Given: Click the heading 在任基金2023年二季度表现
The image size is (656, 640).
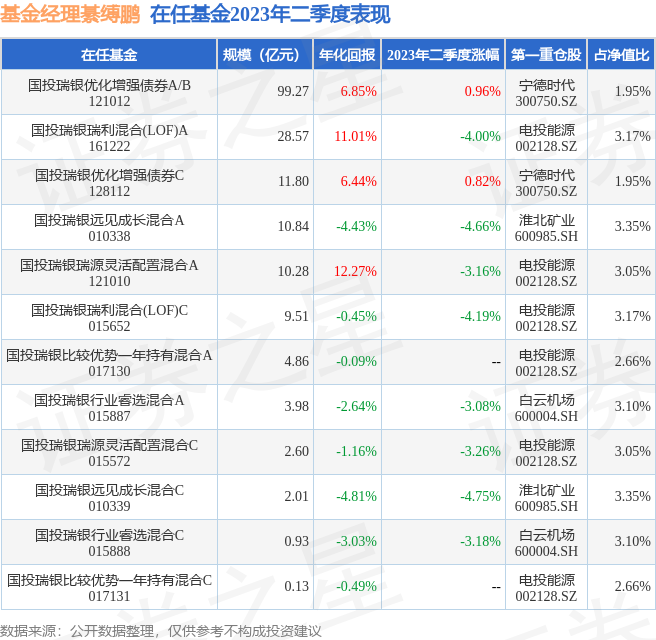Looking at the screenshot, I should click(270, 15).
